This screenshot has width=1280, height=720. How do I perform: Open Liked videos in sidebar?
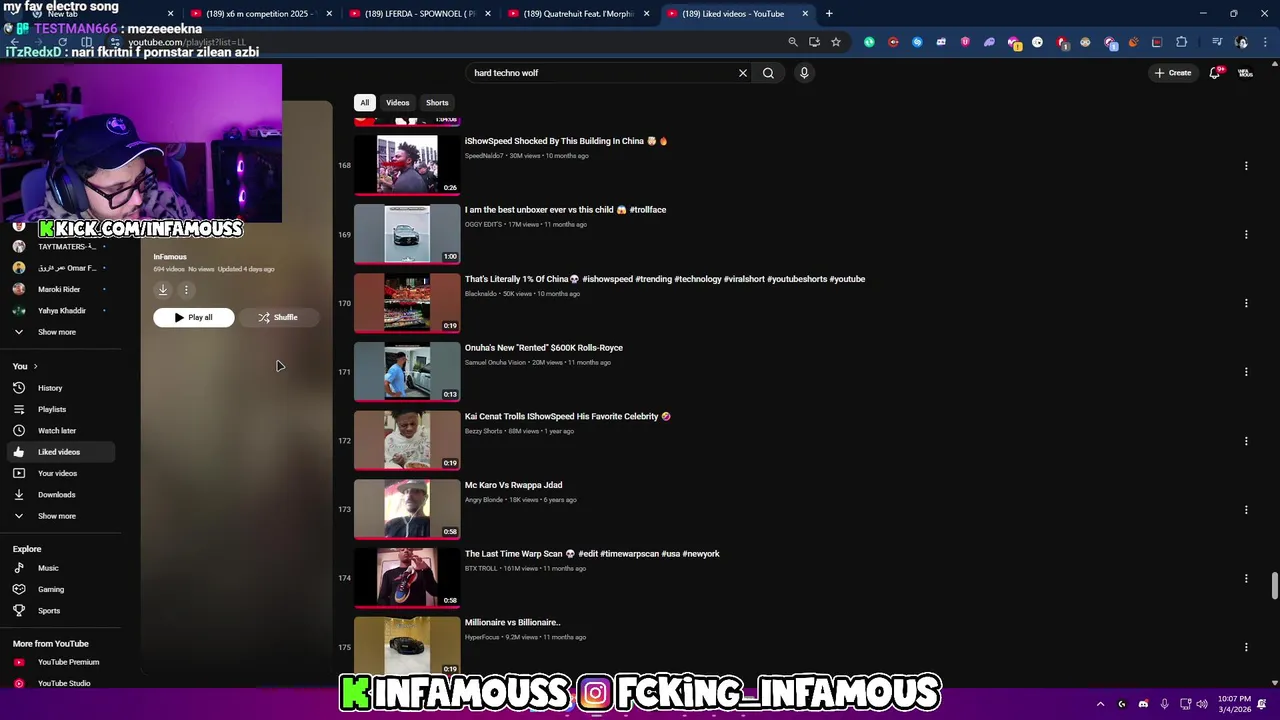[60, 452]
